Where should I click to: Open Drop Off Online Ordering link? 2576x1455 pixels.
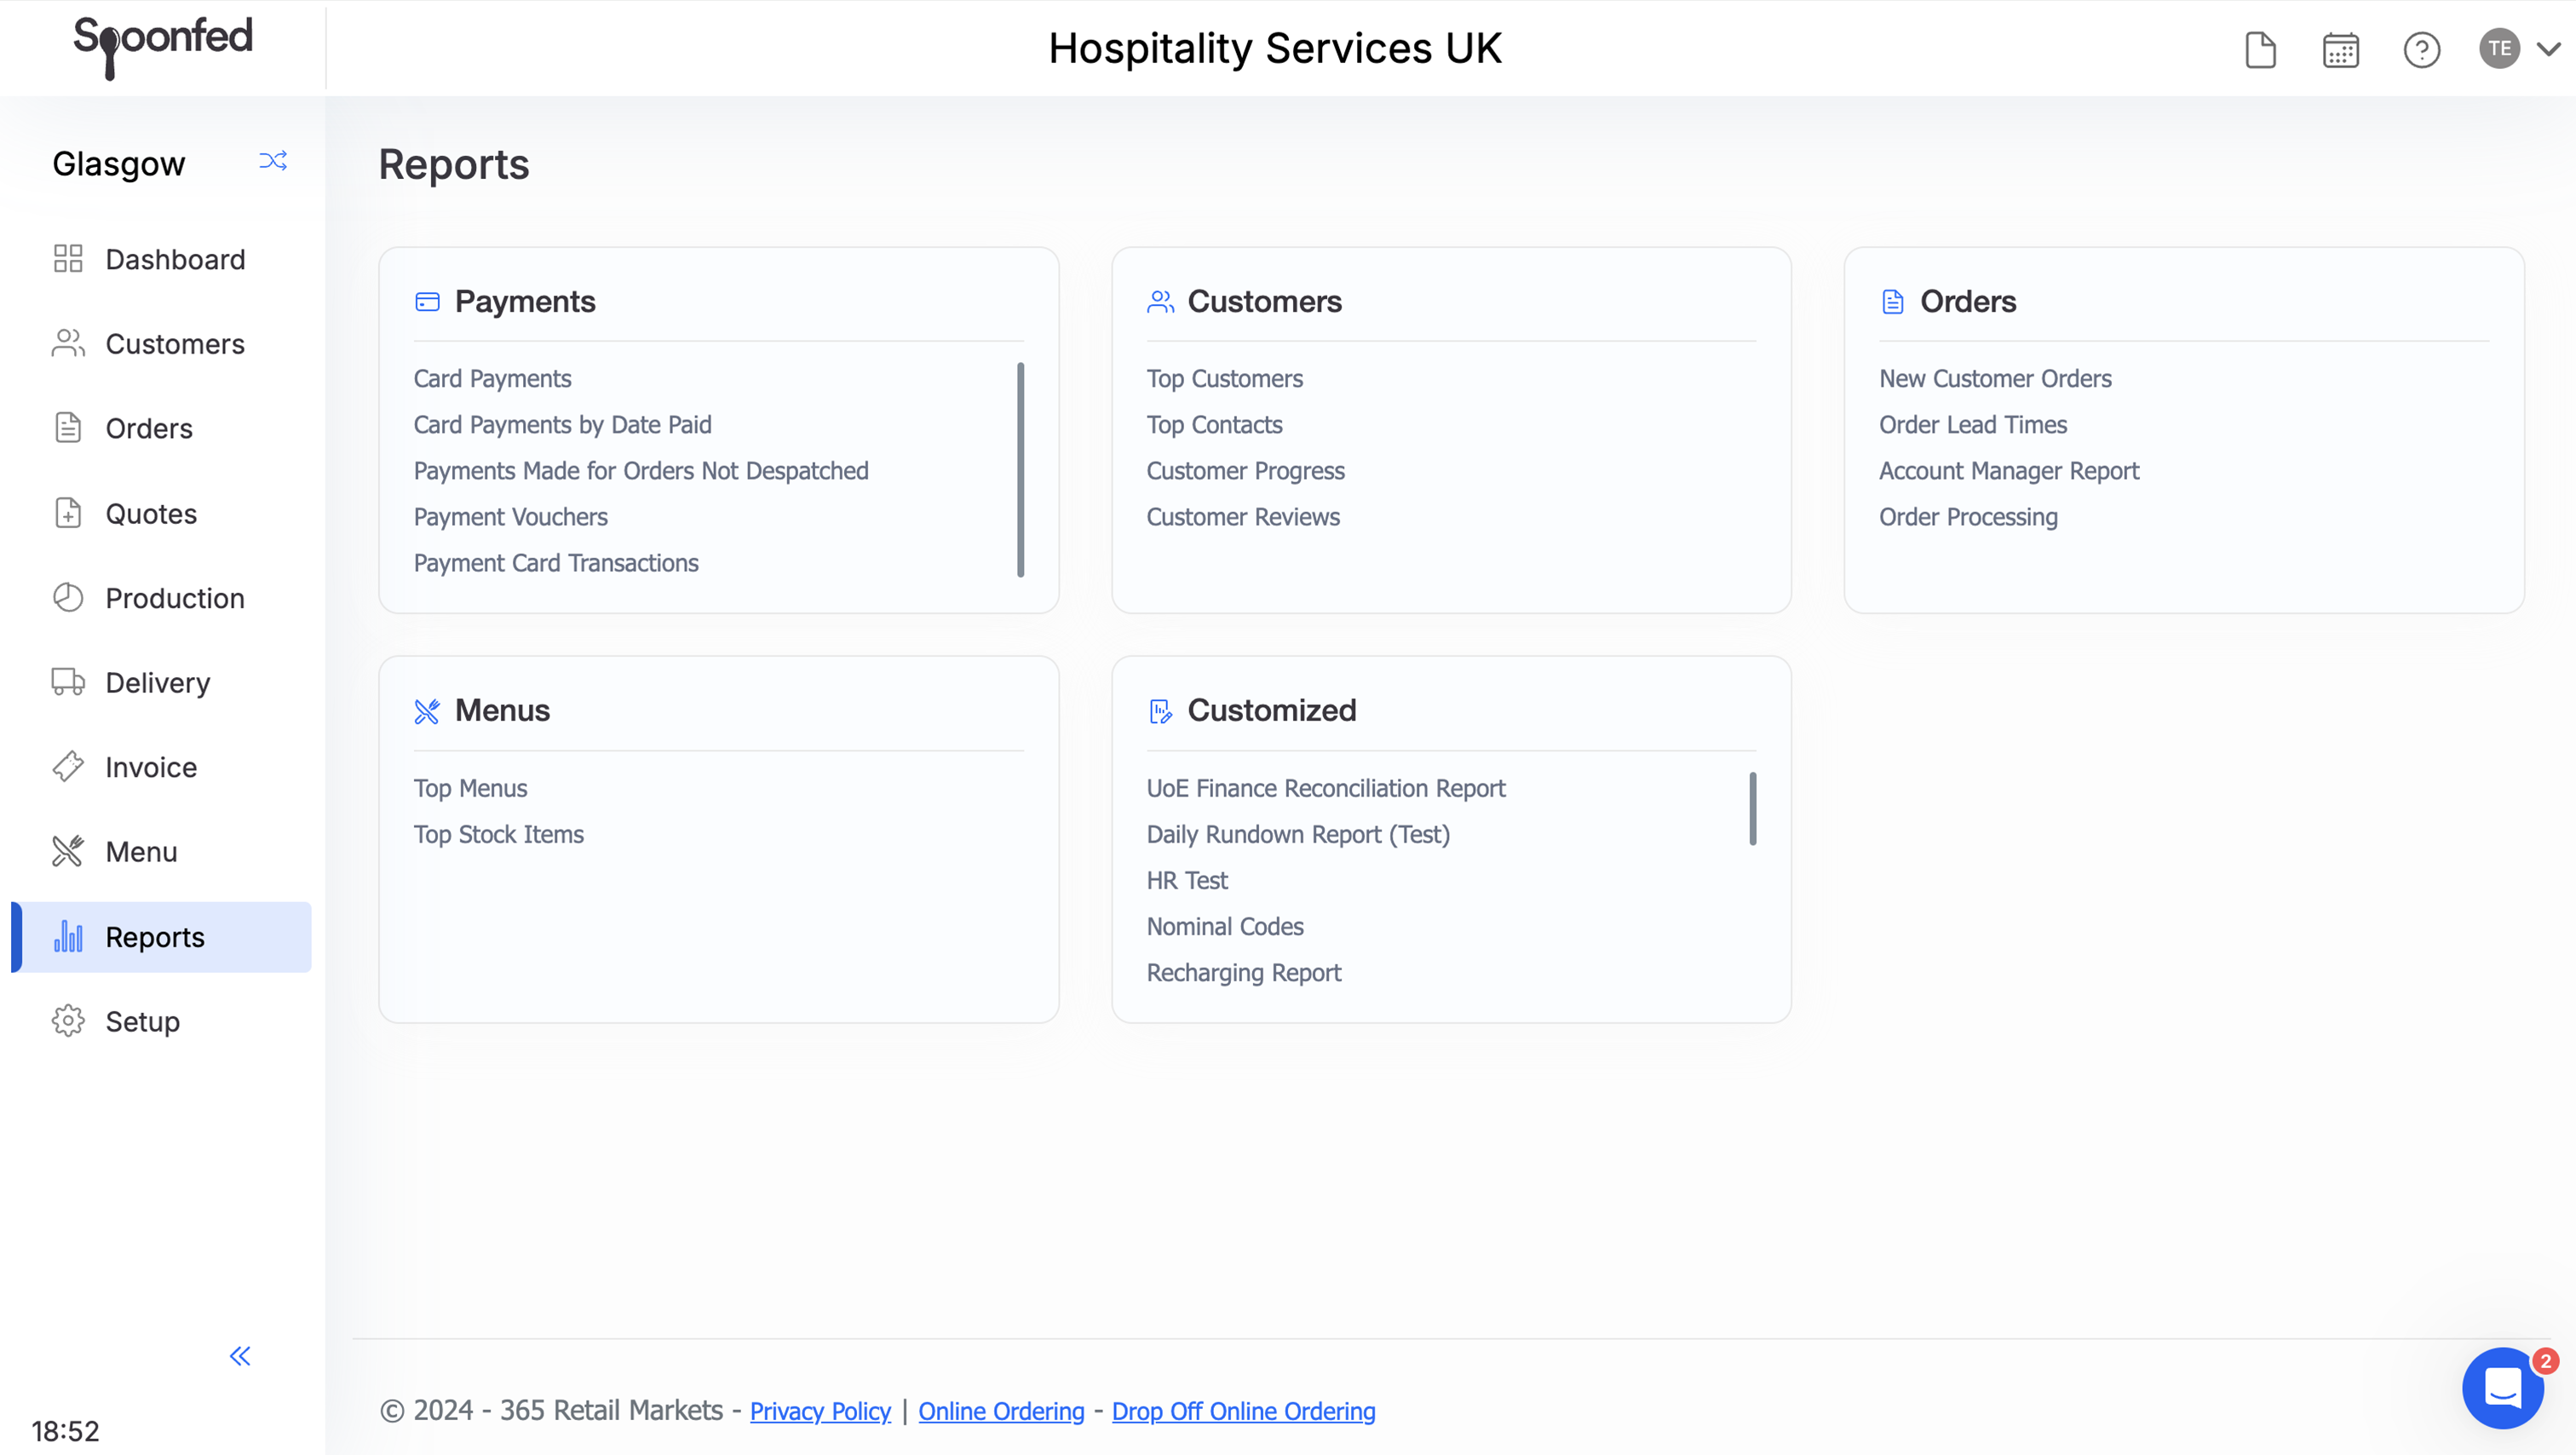[1243, 1411]
